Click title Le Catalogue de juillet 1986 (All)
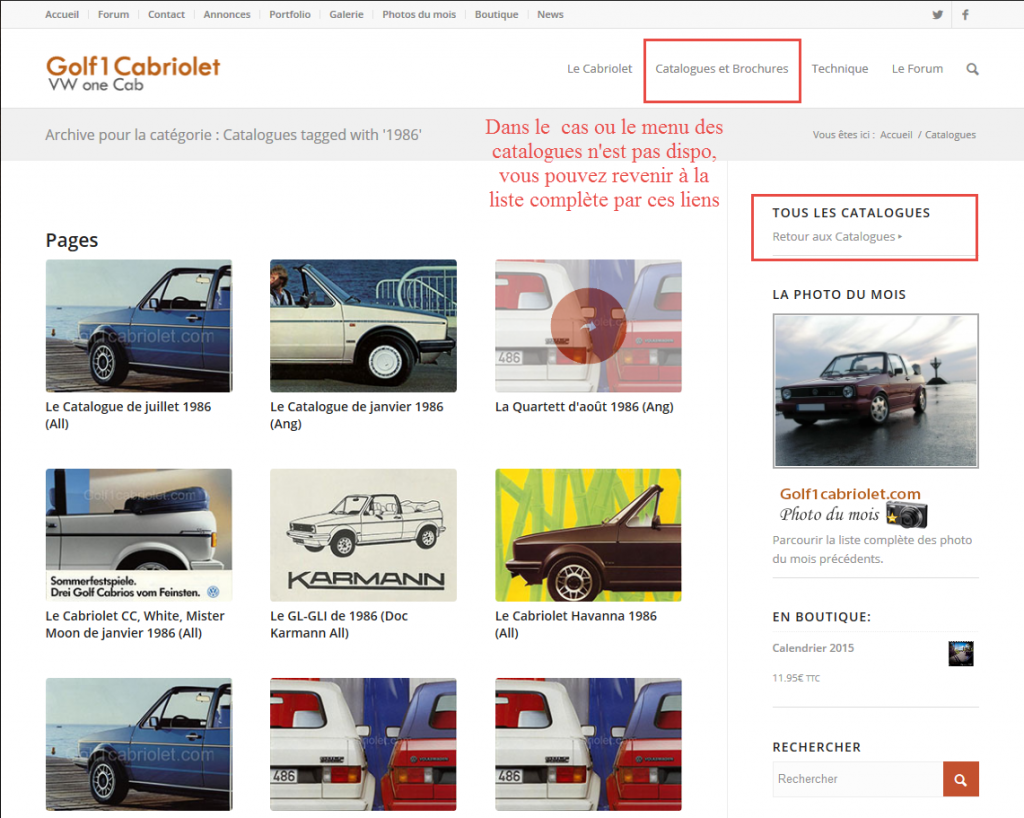This screenshot has height=818, width=1024. 128,415
